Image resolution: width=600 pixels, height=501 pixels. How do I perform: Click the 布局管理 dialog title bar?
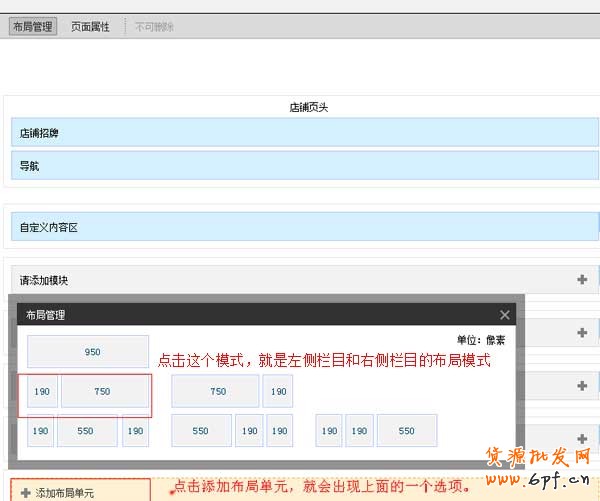click(250, 315)
